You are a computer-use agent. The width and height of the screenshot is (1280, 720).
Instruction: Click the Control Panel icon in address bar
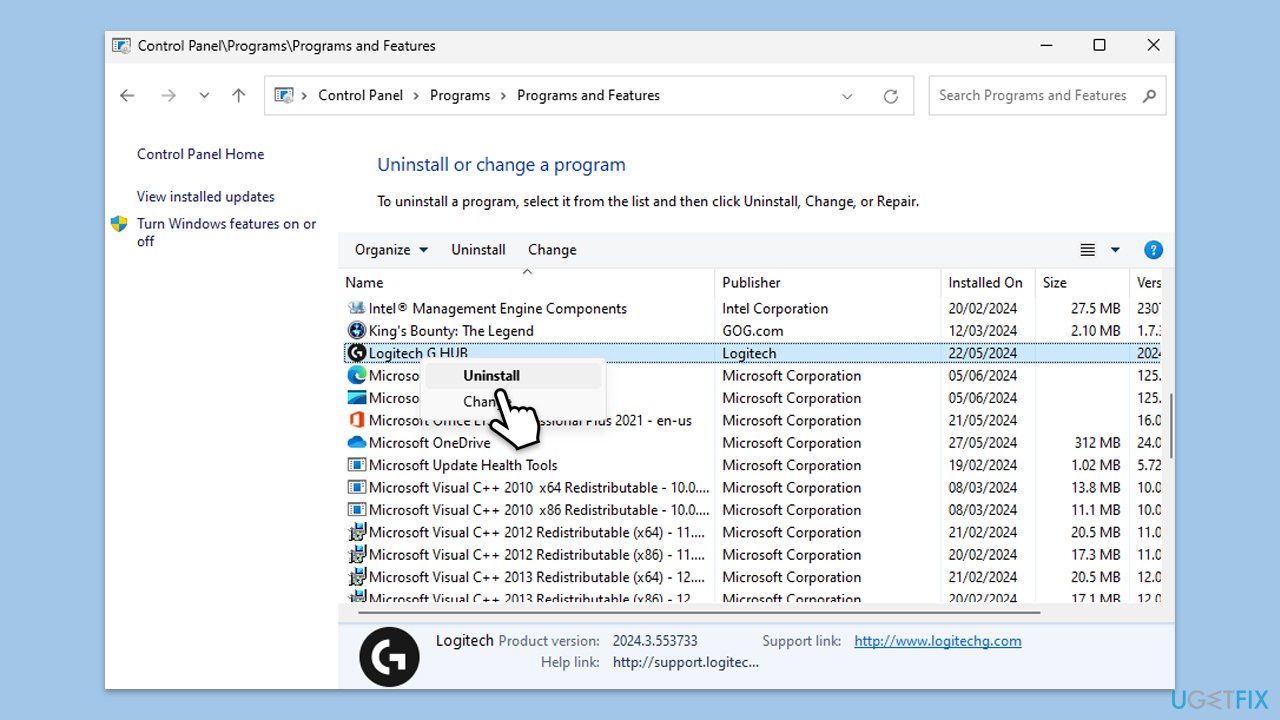tap(284, 96)
